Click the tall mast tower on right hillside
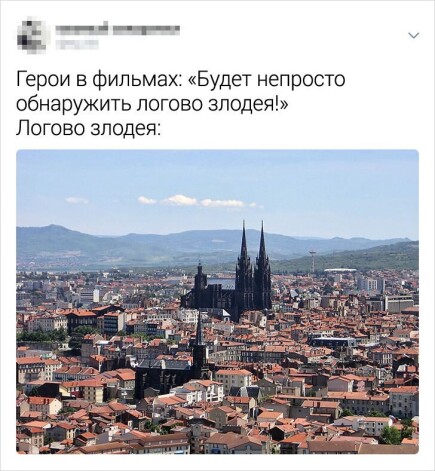 [x=312, y=261]
